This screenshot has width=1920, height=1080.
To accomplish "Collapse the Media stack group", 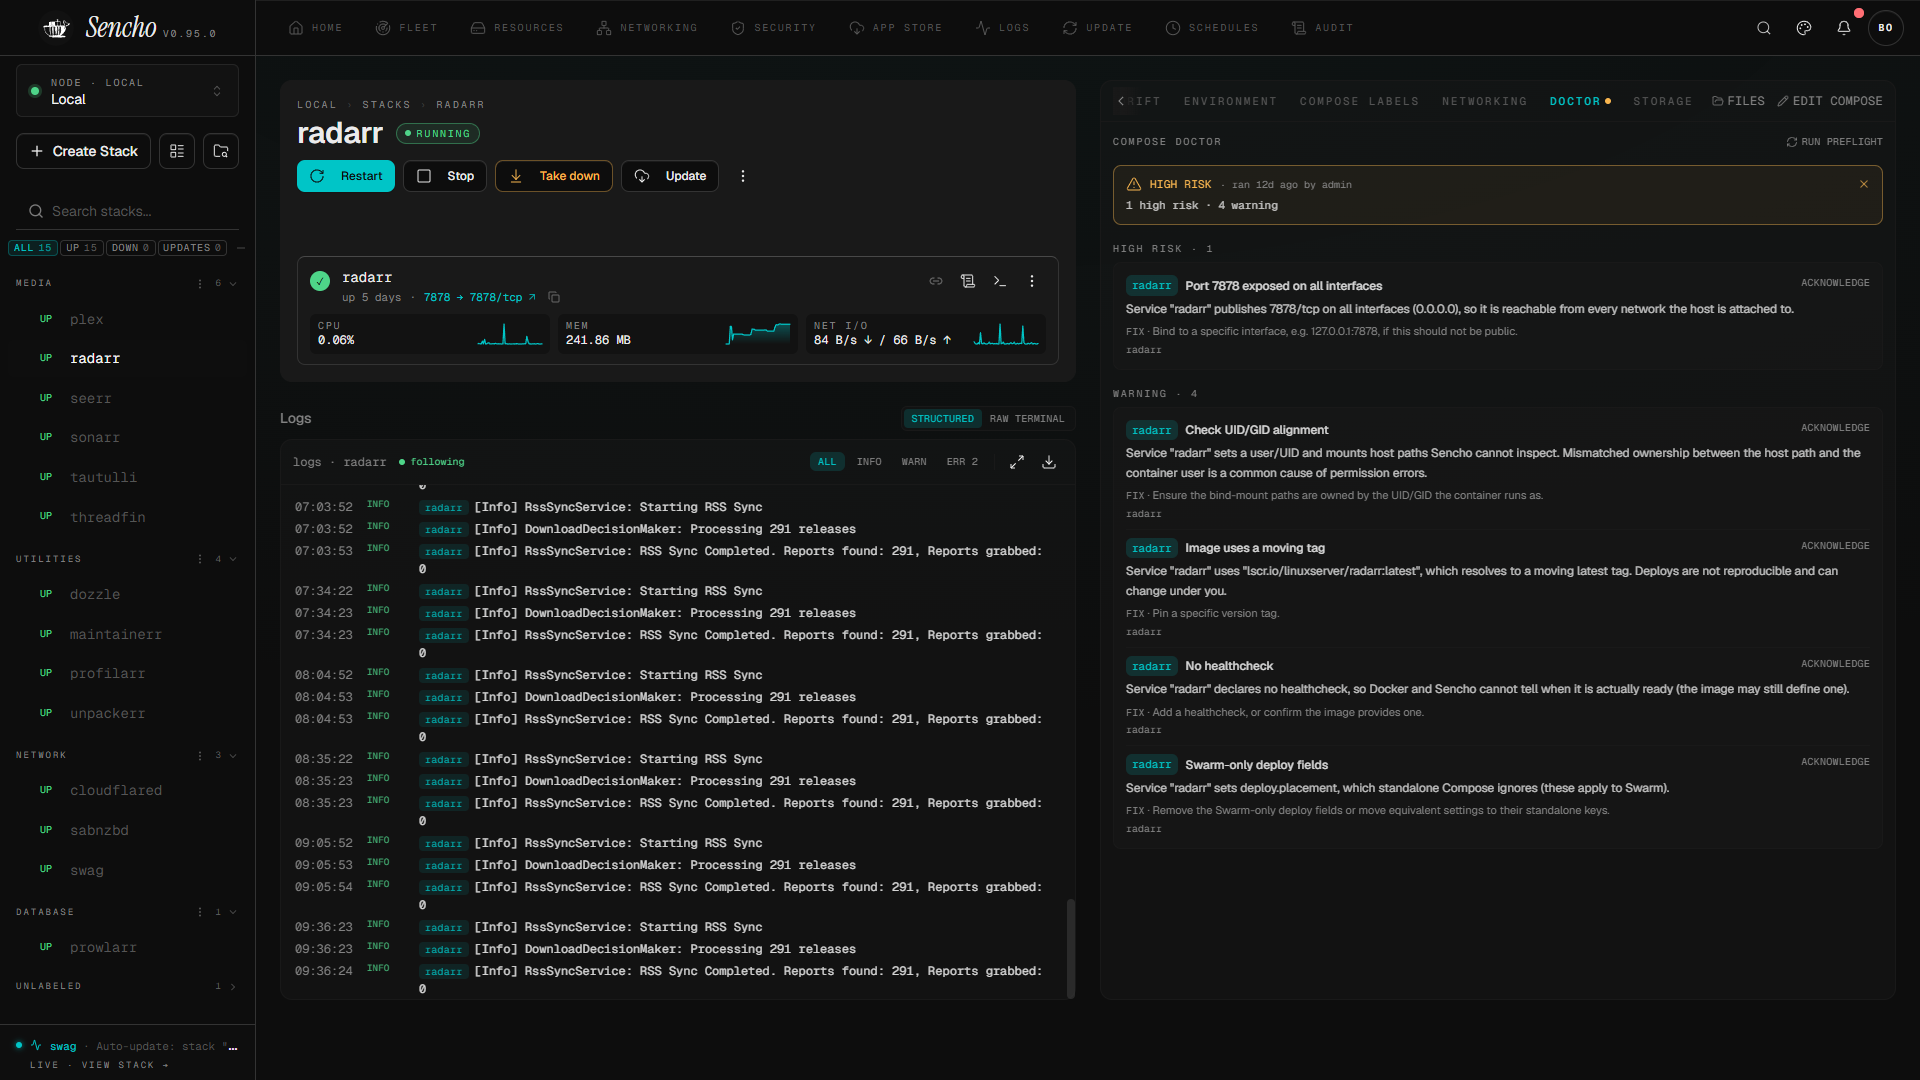I will 233,284.
